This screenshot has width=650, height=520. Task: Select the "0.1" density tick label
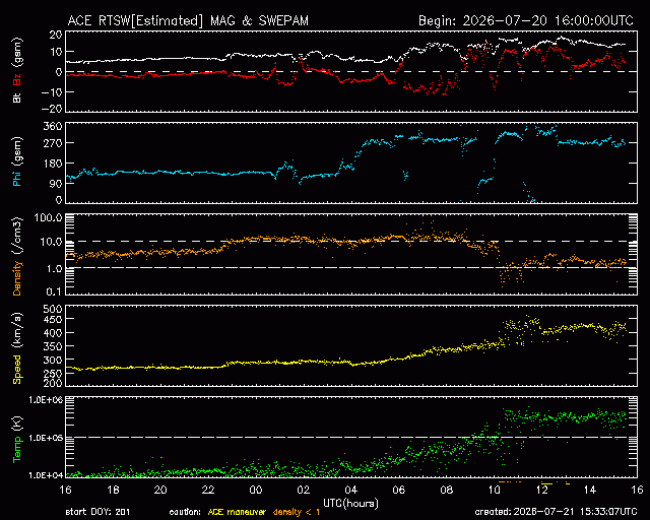tap(54, 292)
